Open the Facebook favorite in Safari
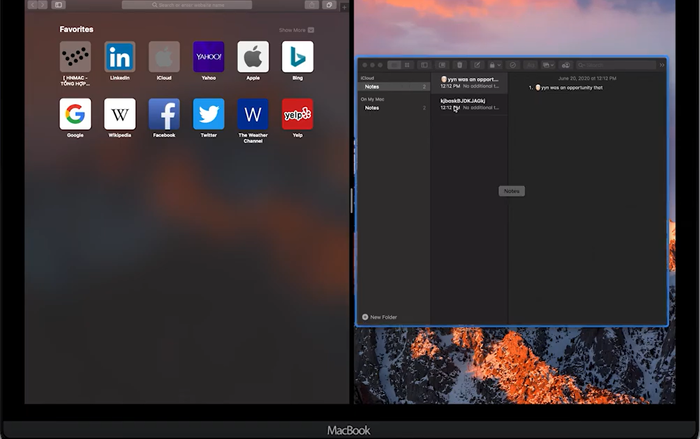700x439 pixels. [164, 114]
